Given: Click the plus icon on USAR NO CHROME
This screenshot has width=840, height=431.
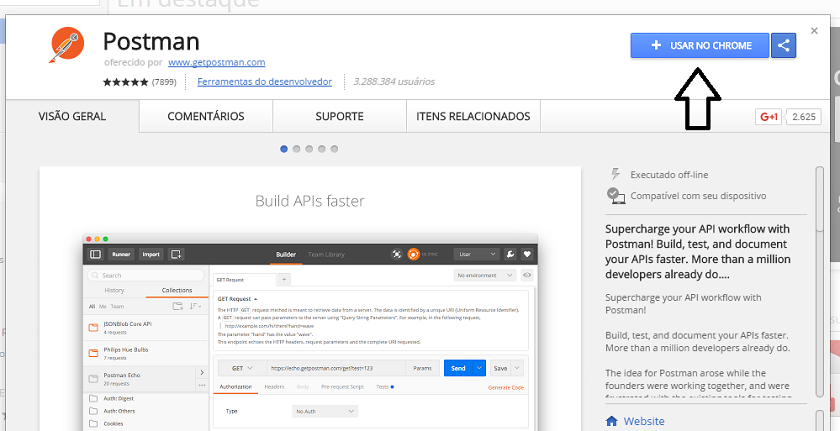Looking at the screenshot, I should [656, 46].
